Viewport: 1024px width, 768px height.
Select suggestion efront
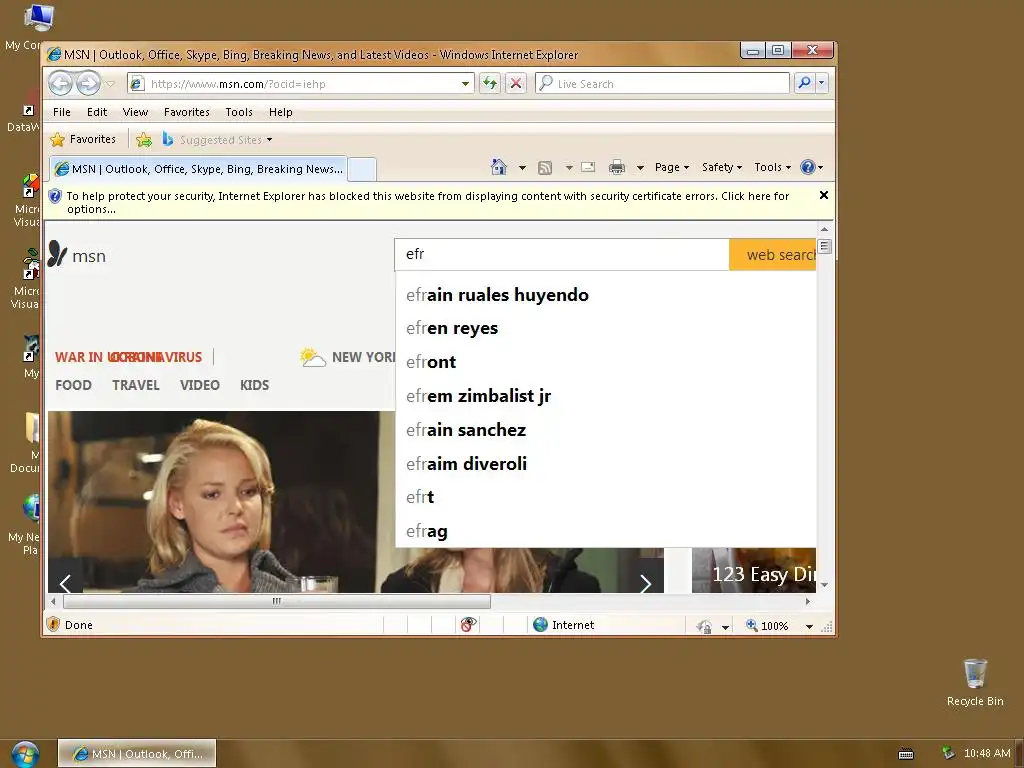tap(606, 362)
